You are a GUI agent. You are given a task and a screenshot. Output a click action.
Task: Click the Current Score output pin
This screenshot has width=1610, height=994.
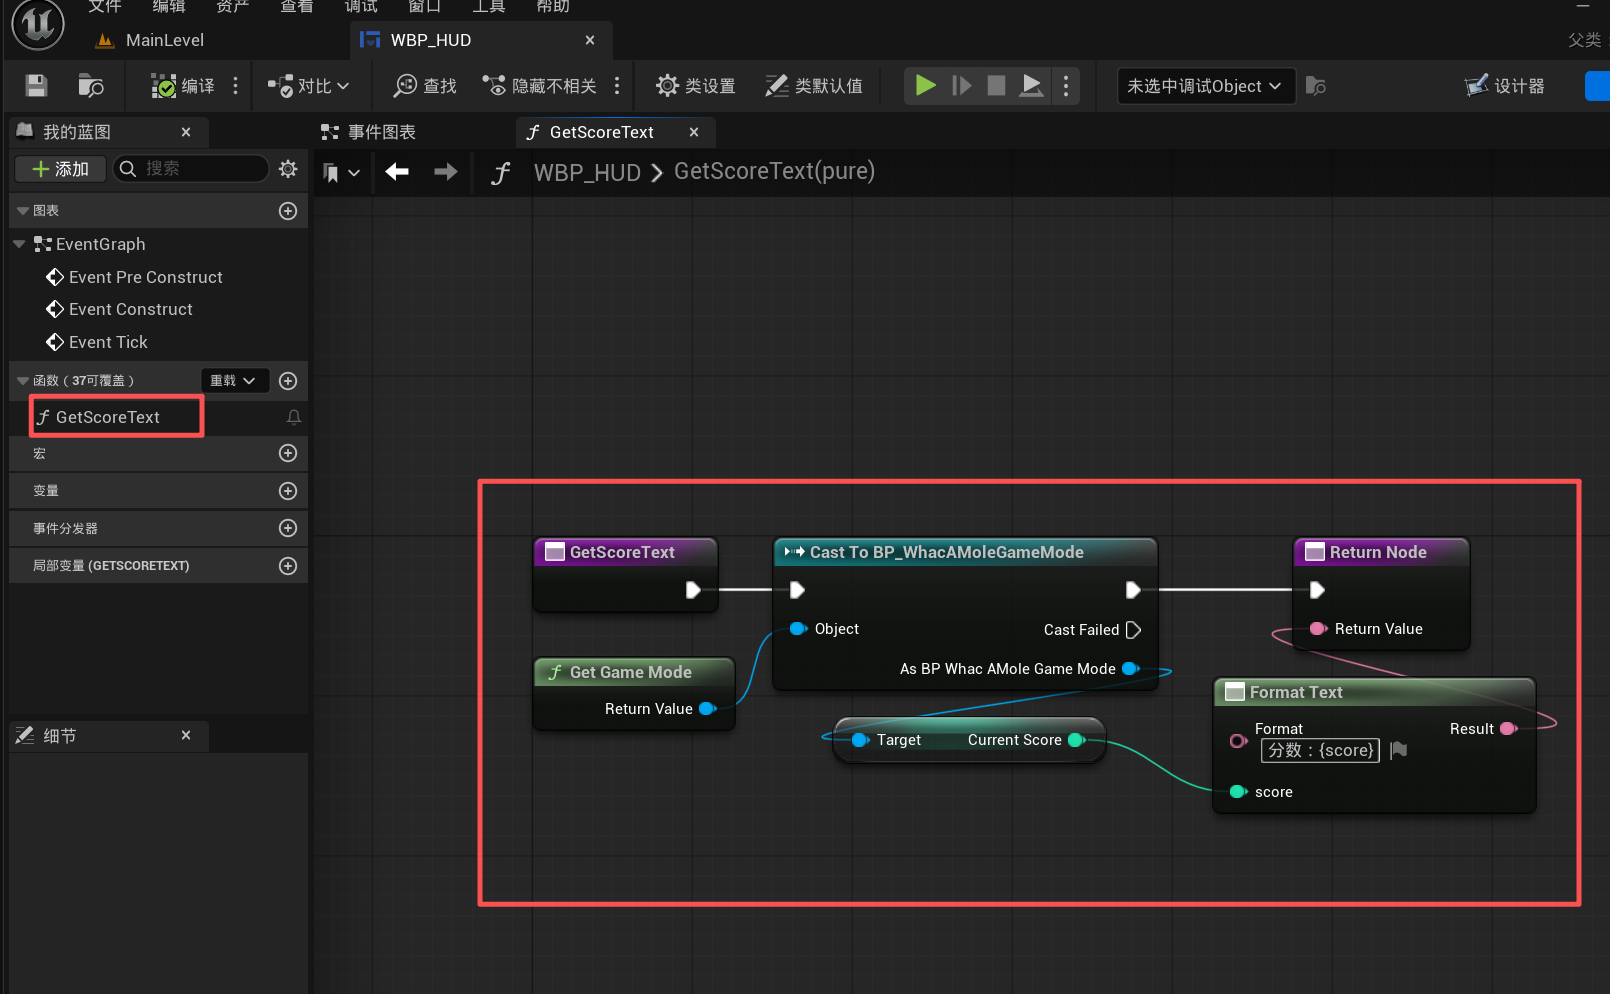coord(1077,740)
